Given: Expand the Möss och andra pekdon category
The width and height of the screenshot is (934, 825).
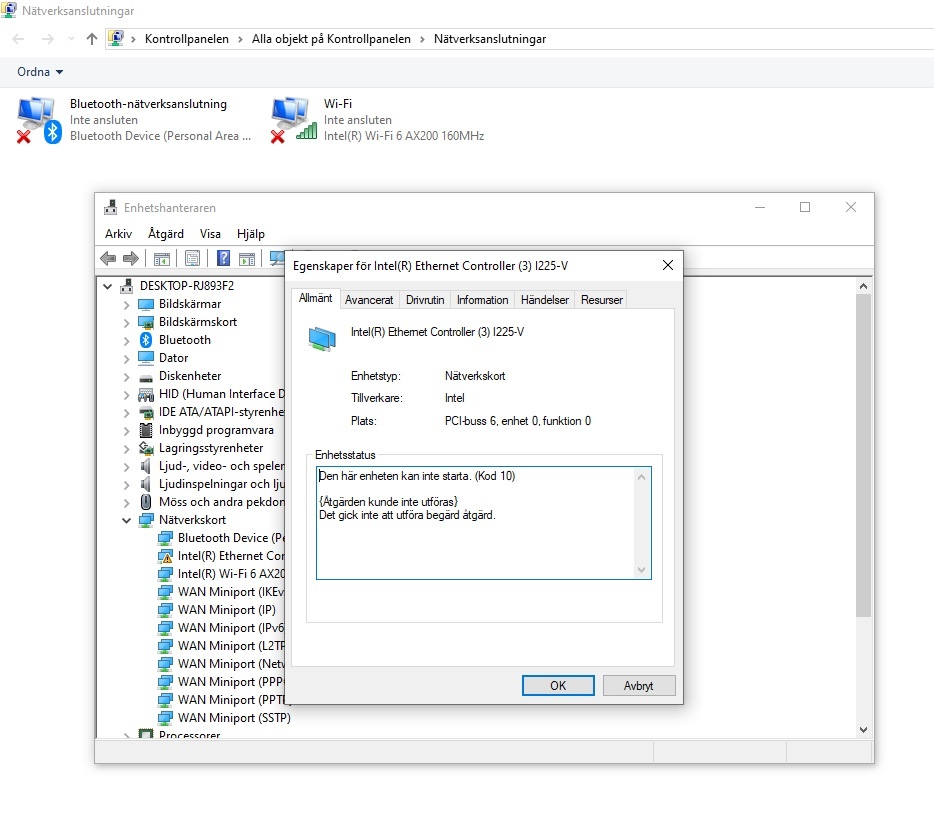Looking at the screenshot, I should pyautogui.click(x=126, y=503).
